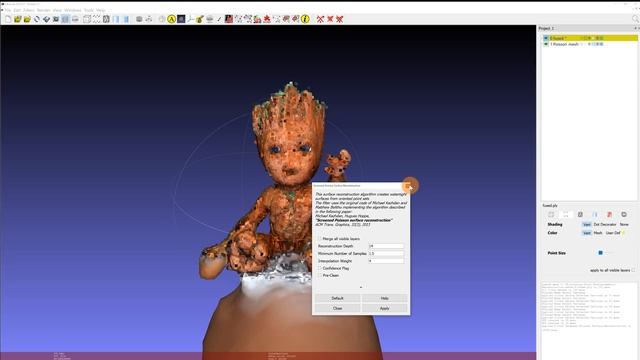Set Color mode to Mesh
Image resolution: width=640 pixels, height=360 pixels.
(x=598, y=233)
